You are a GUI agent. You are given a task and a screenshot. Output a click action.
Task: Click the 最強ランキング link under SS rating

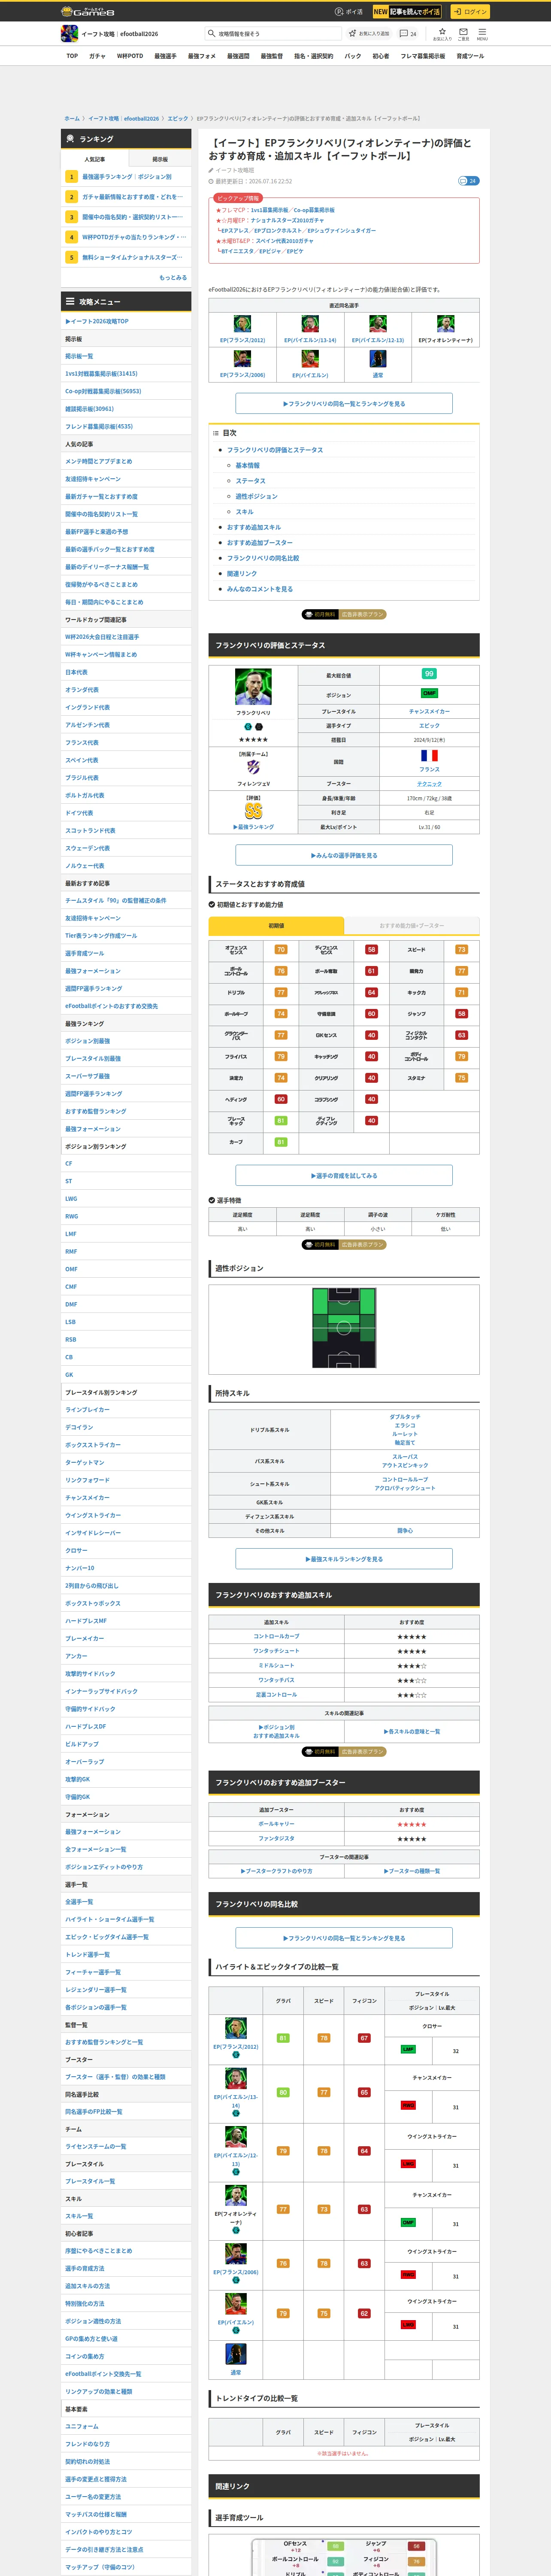click(x=253, y=827)
